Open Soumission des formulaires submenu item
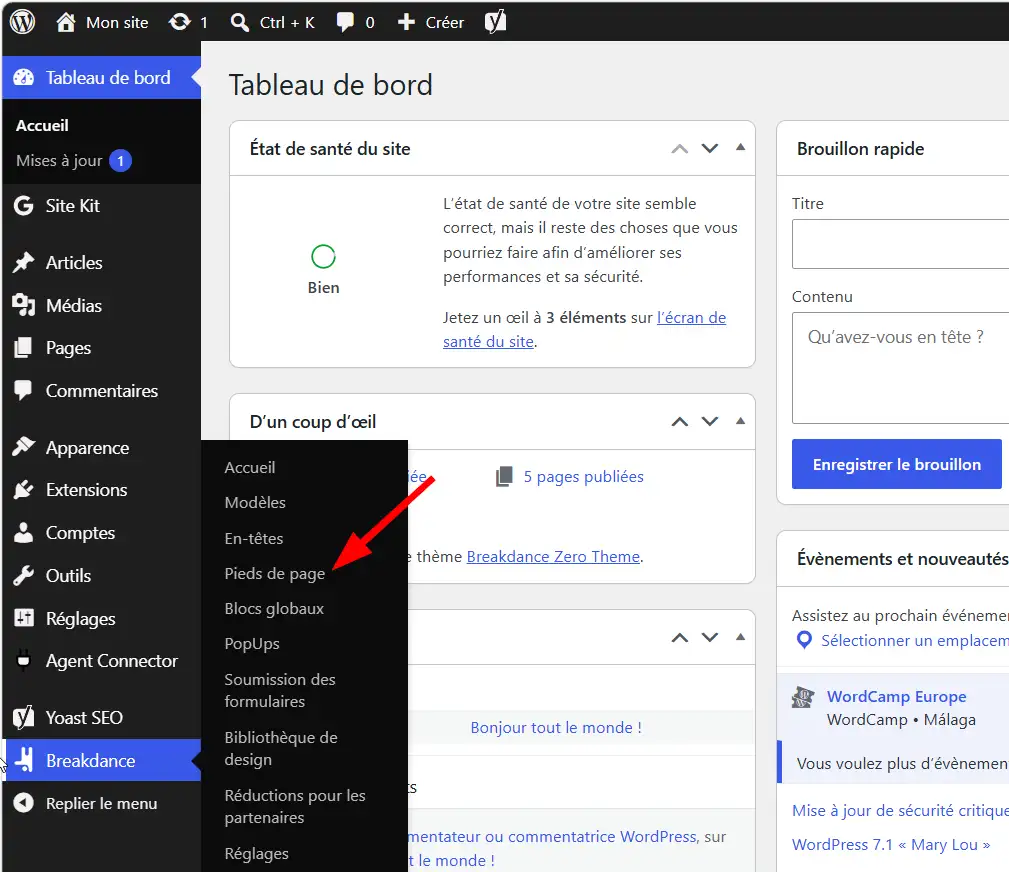This screenshot has width=1009, height=872. 280,691
